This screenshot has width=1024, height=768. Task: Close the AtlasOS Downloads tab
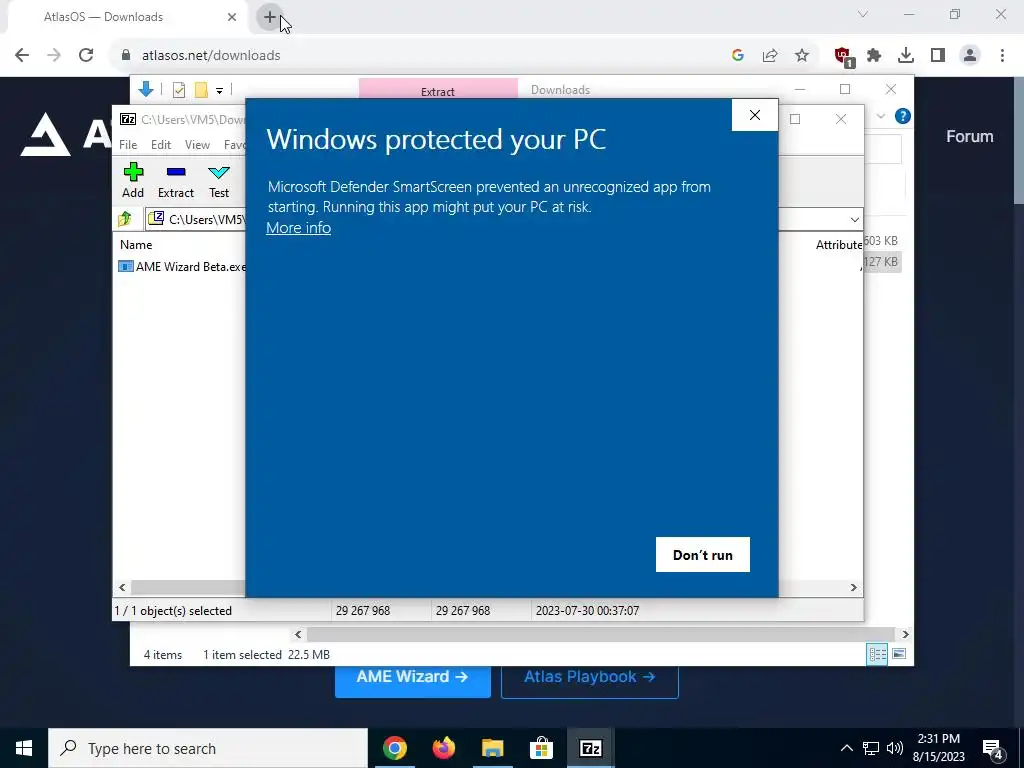click(x=232, y=17)
